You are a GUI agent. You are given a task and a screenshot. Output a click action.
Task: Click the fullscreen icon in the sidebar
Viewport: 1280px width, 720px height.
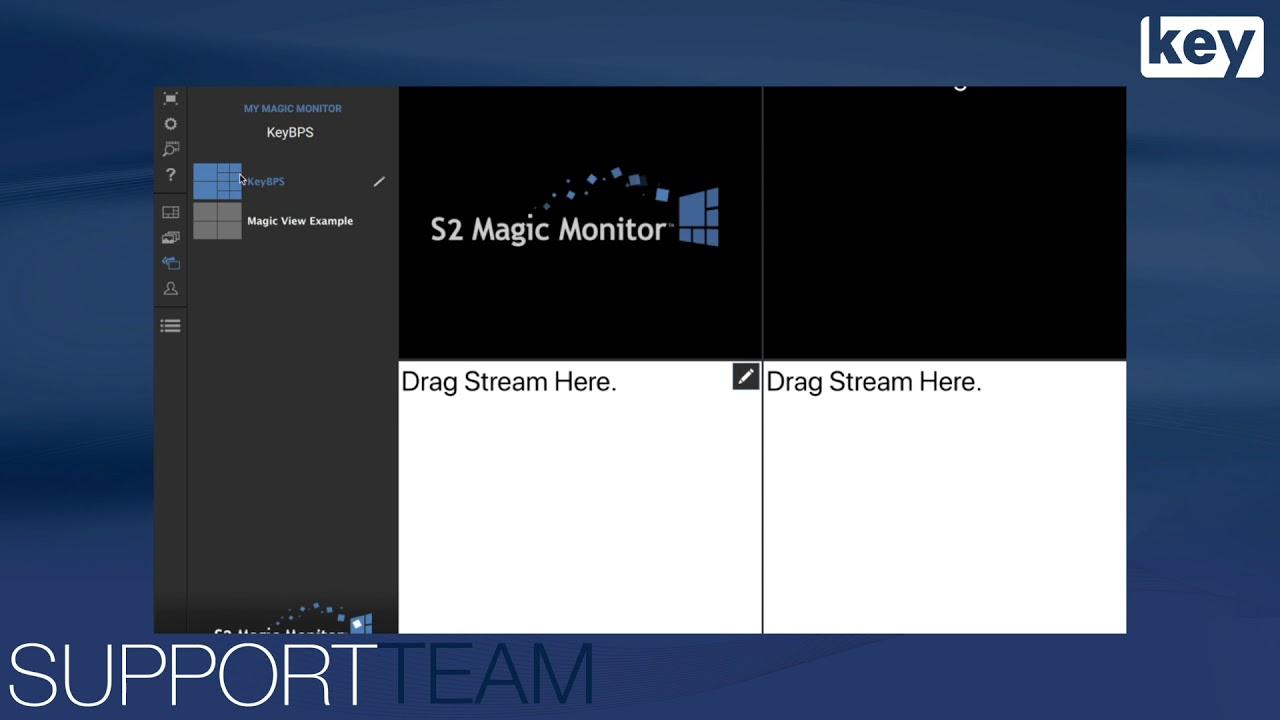click(171, 98)
